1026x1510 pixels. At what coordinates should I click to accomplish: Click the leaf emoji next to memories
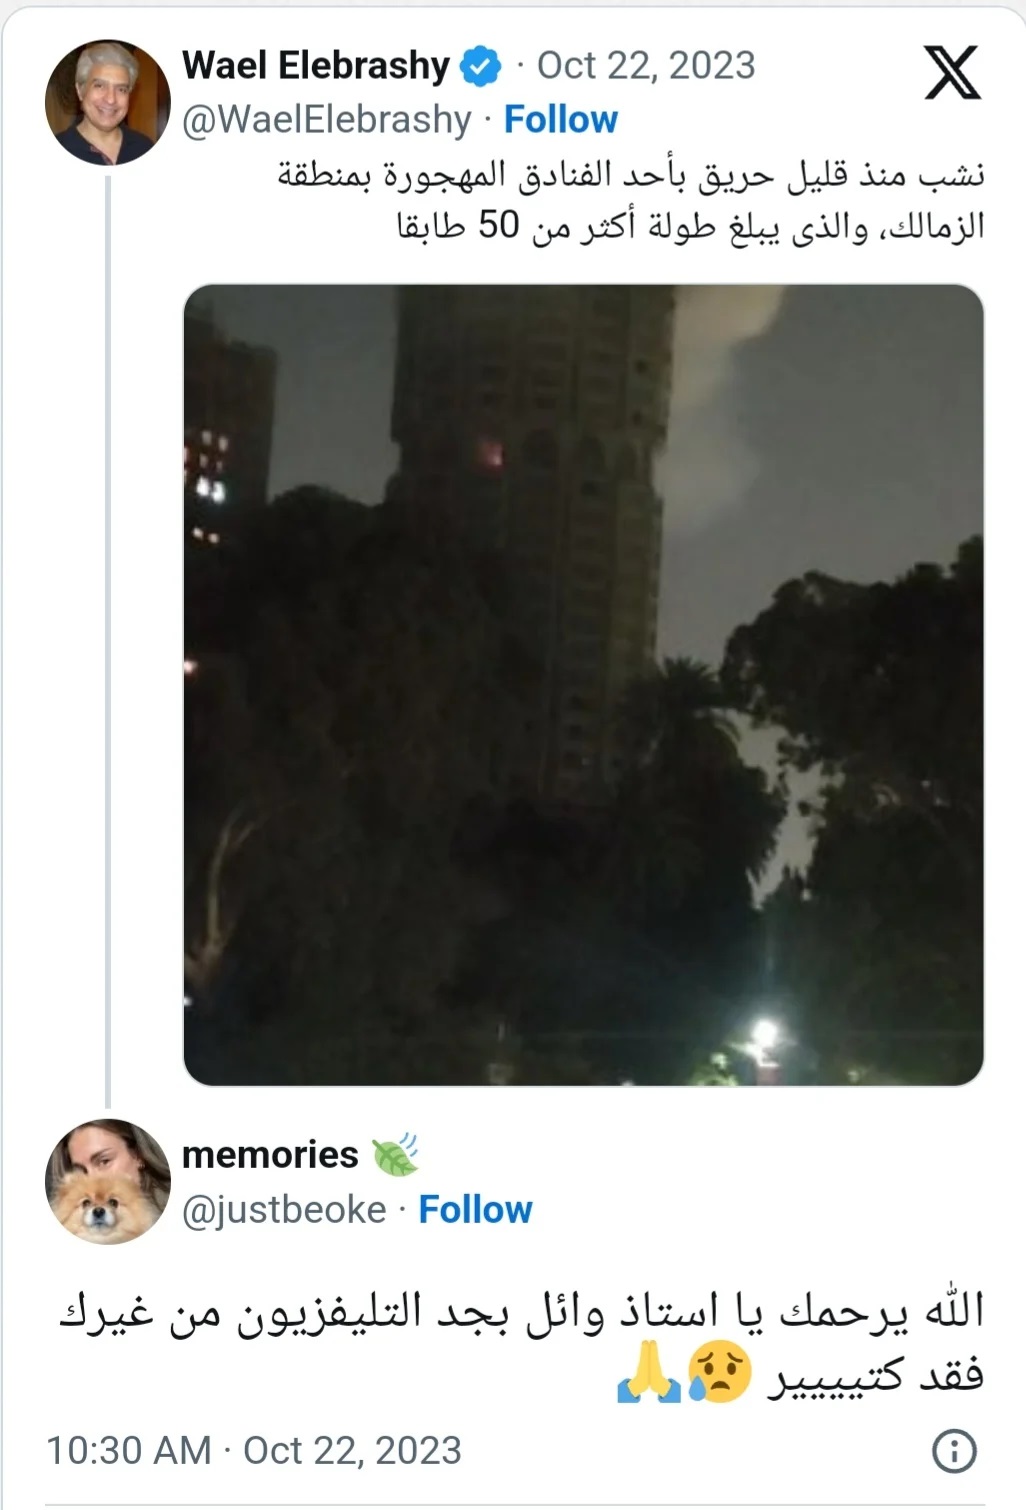point(395,1155)
